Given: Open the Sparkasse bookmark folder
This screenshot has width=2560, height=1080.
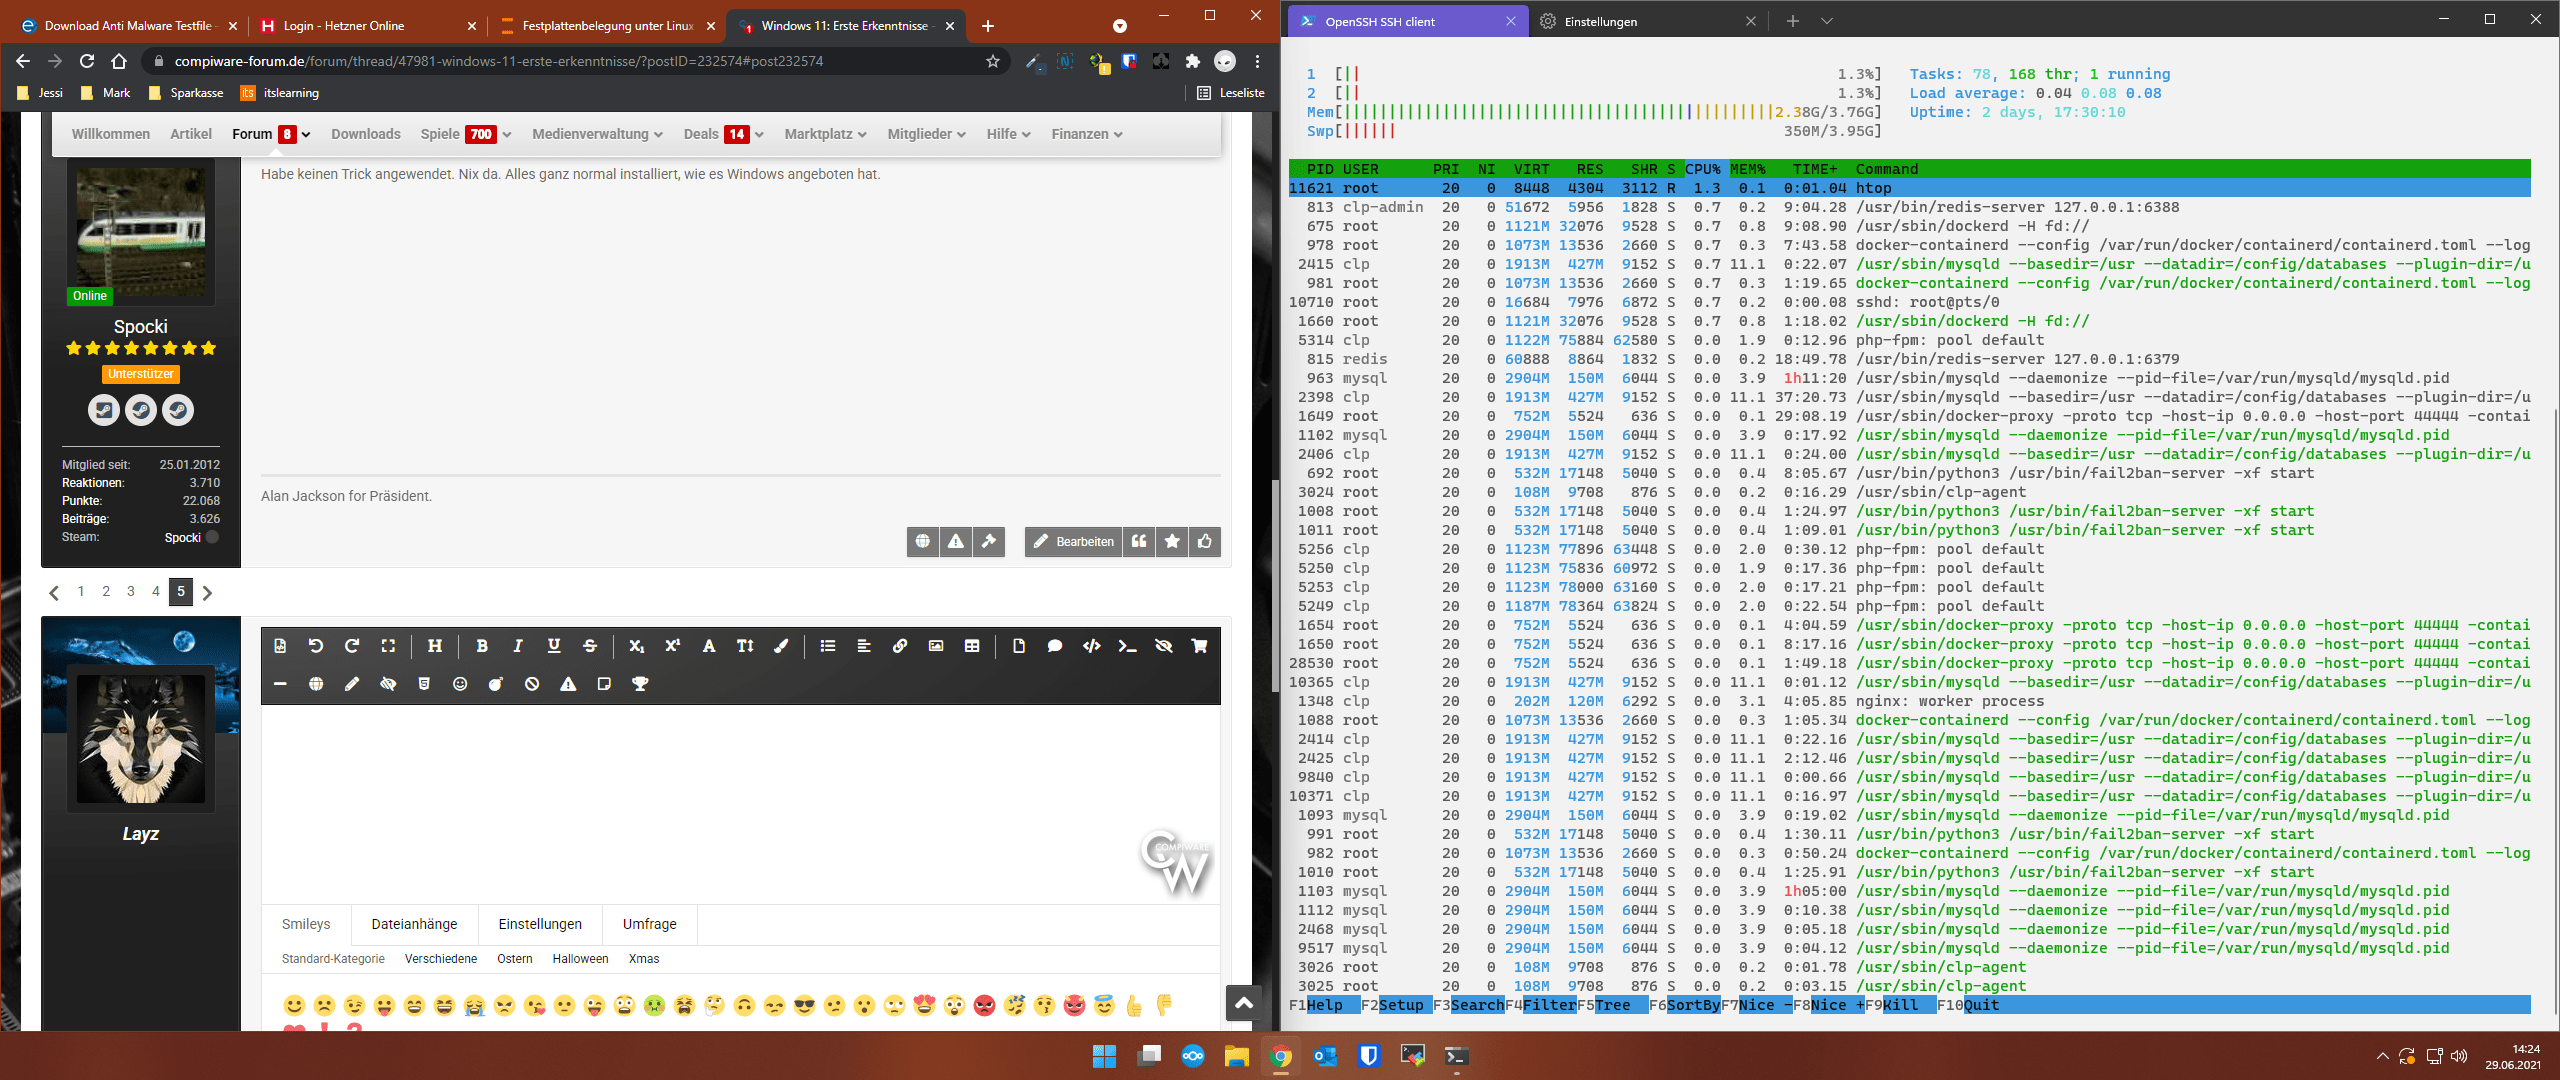Looking at the screenshot, I should click(x=186, y=93).
